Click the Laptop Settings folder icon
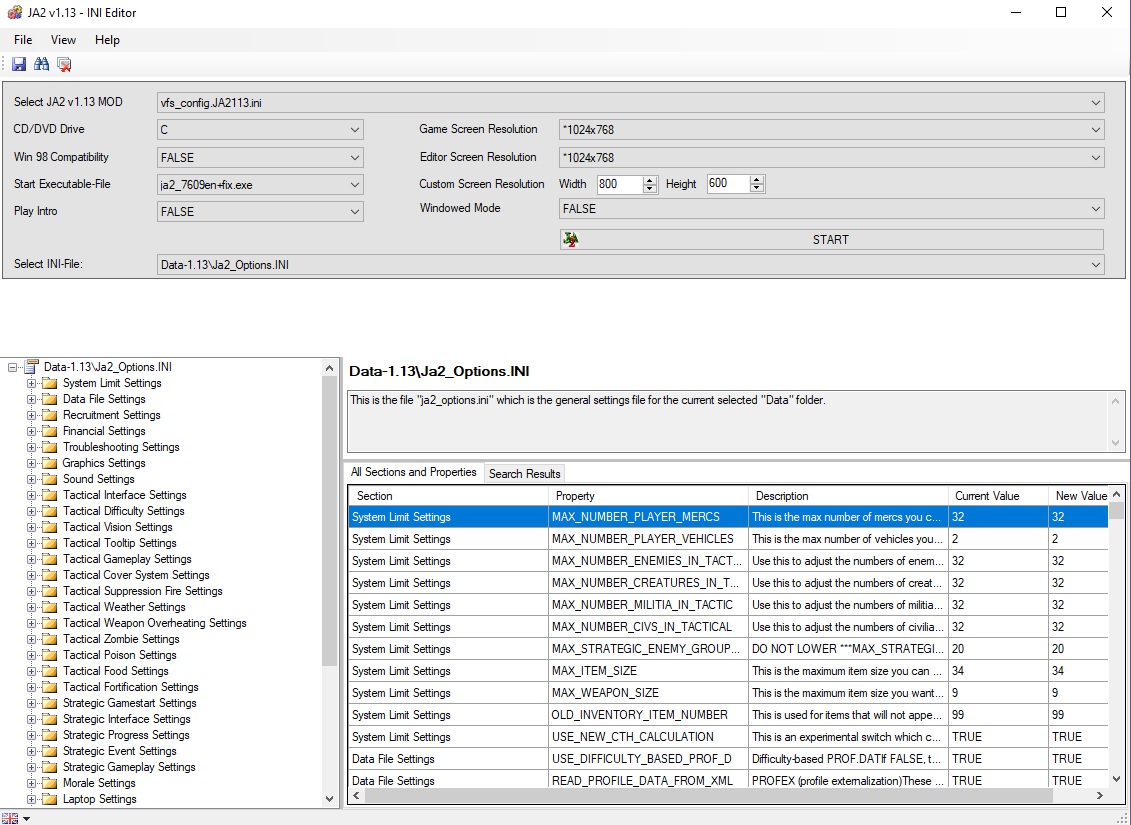1131x825 pixels. click(x=50, y=799)
